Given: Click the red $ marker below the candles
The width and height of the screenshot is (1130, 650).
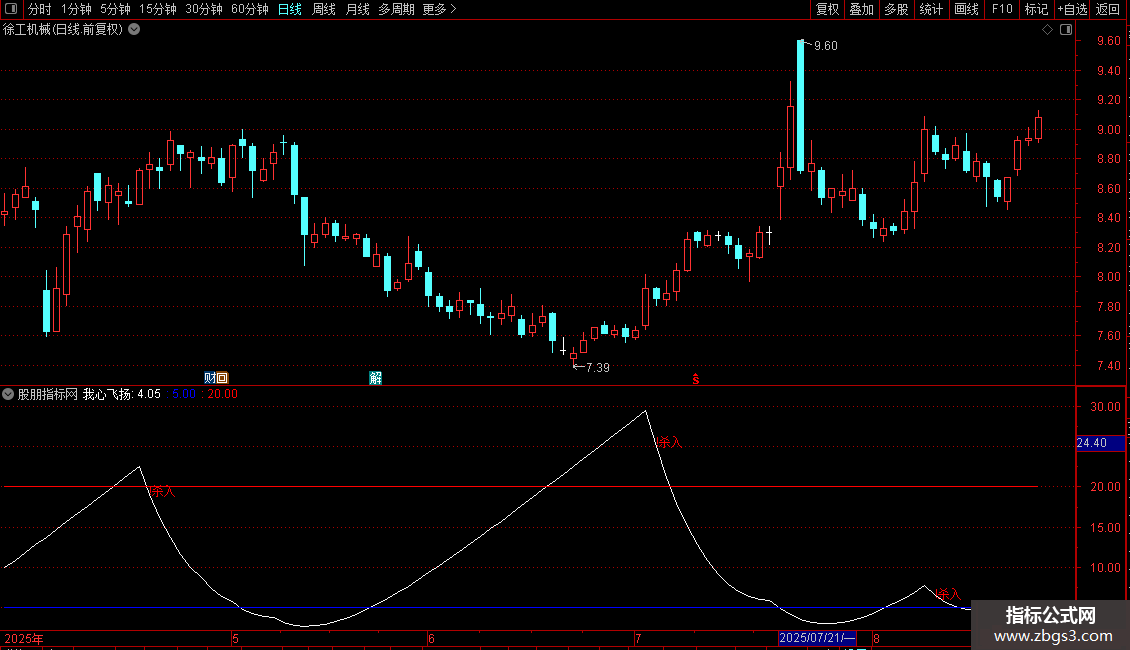Looking at the screenshot, I should pyautogui.click(x=695, y=379).
